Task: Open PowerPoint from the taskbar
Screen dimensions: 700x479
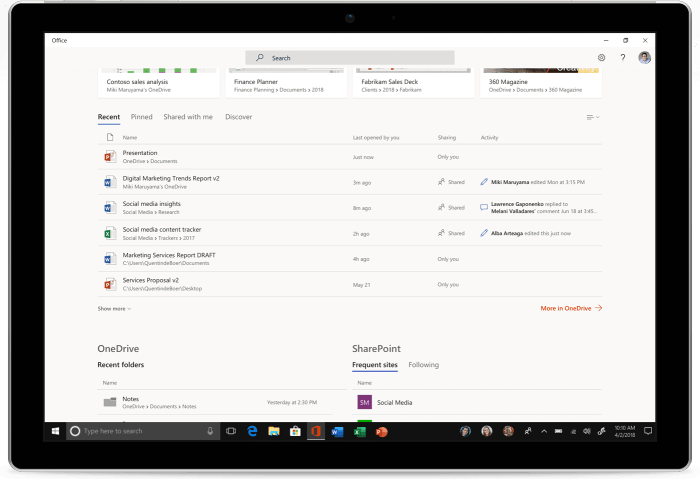Action: coord(381,432)
